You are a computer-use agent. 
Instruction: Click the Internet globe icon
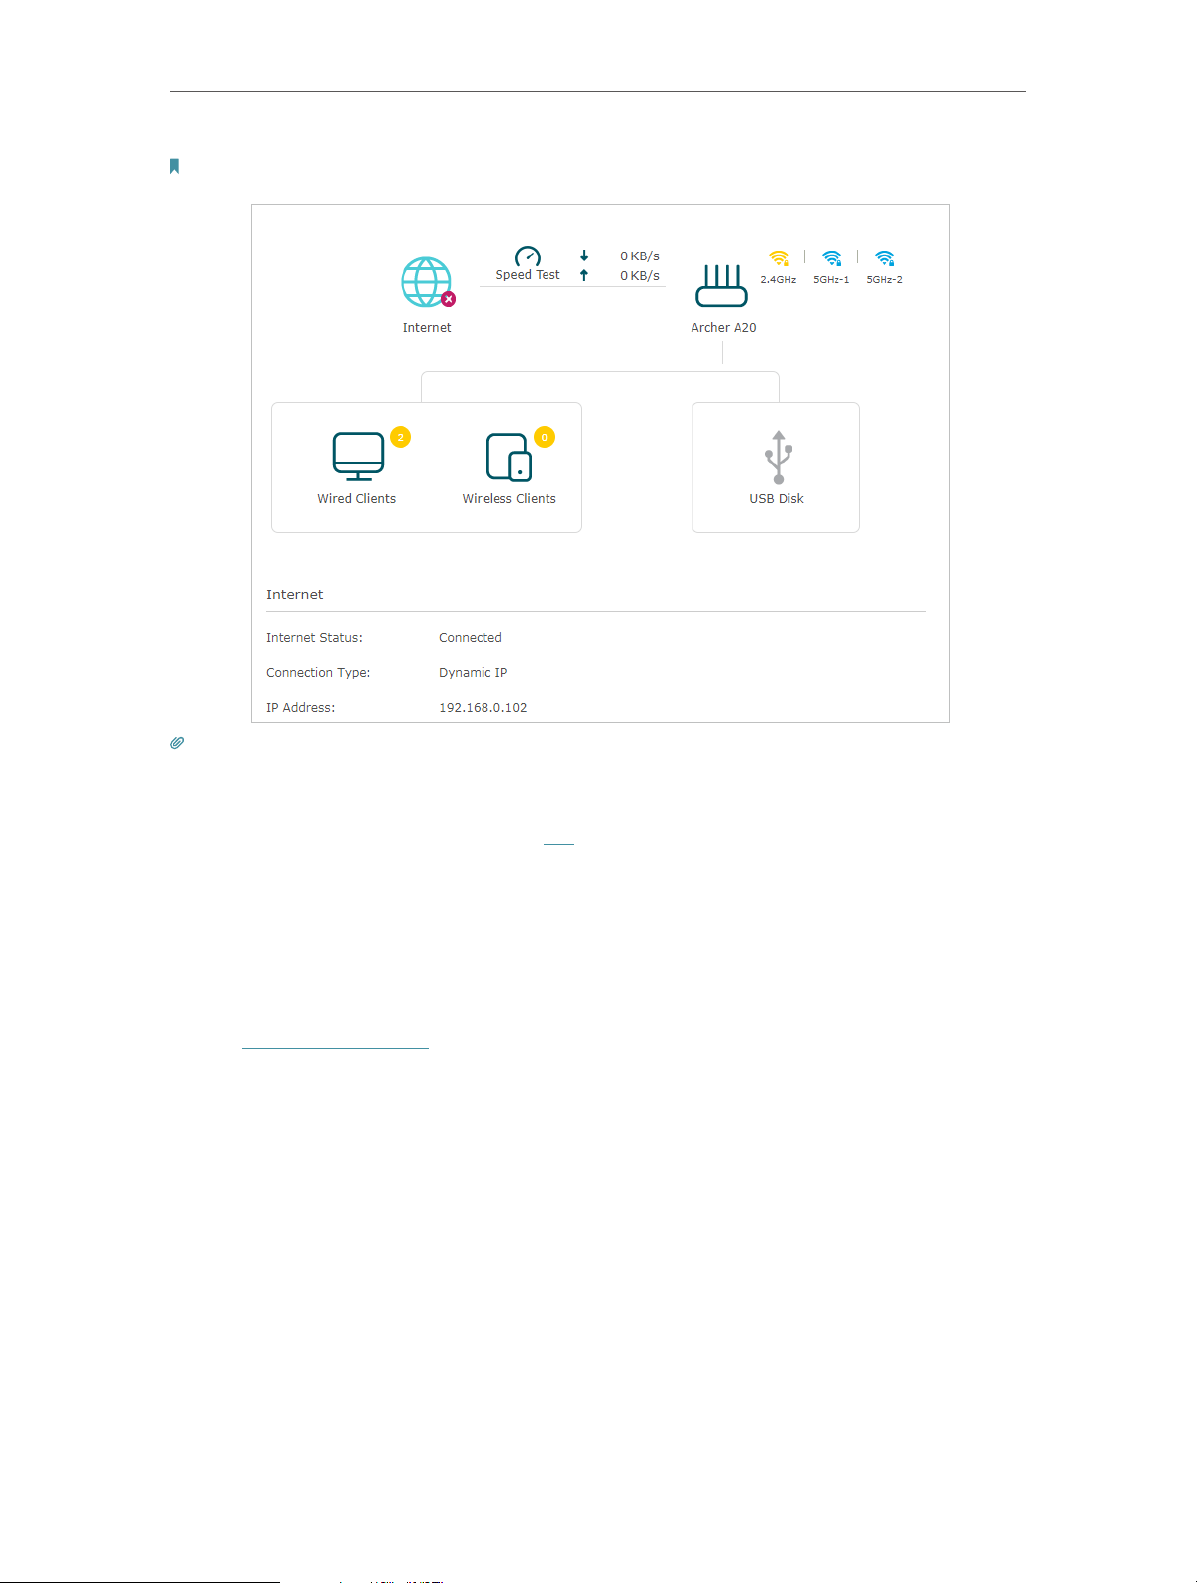click(x=427, y=282)
